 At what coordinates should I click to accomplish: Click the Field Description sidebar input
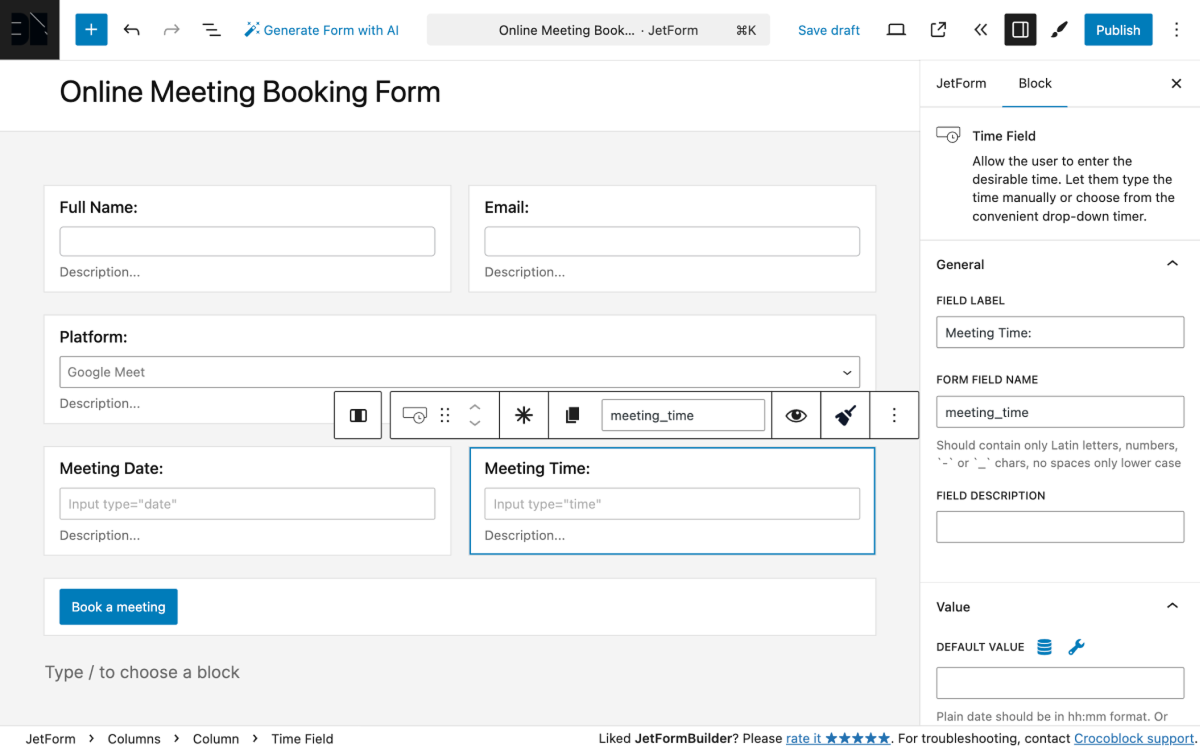[1060, 527]
